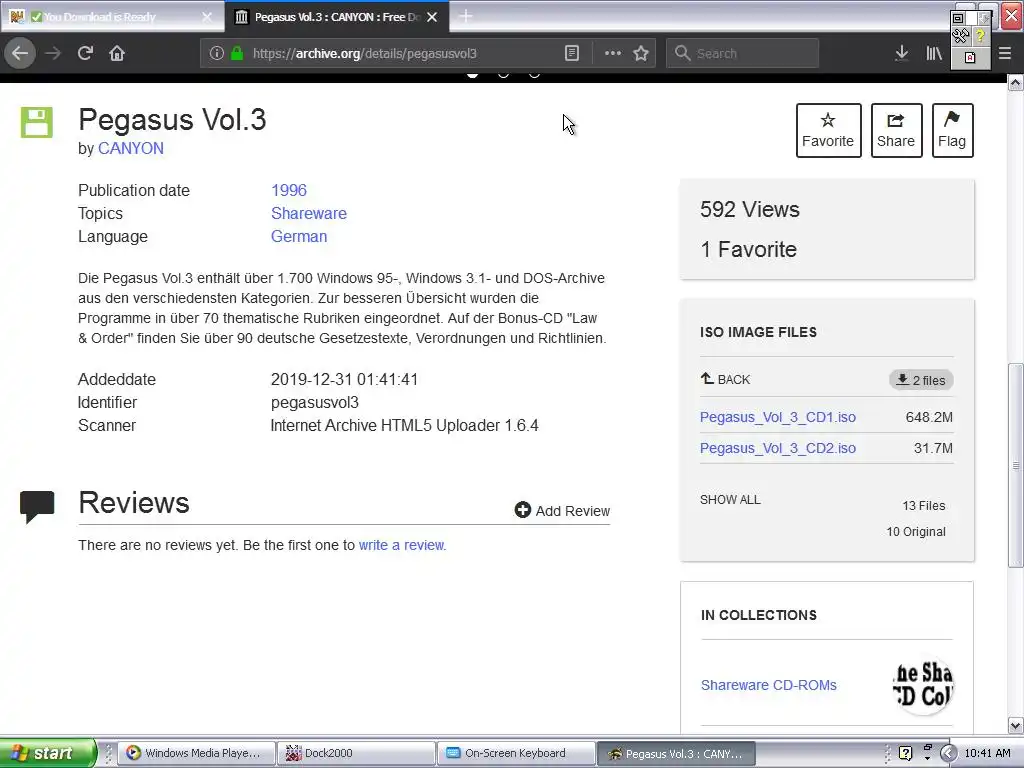Click BACK in ISO image files
The height and width of the screenshot is (768, 1024).
click(725, 379)
